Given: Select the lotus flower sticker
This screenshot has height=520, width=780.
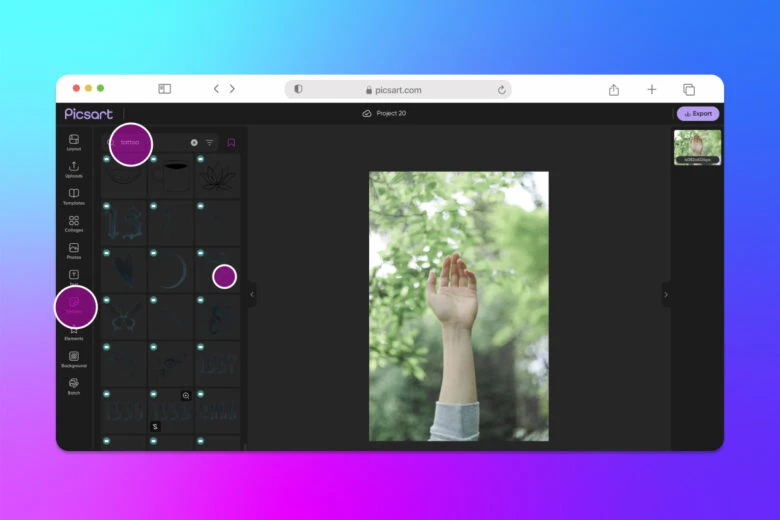Looking at the screenshot, I should pyautogui.click(x=218, y=177).
